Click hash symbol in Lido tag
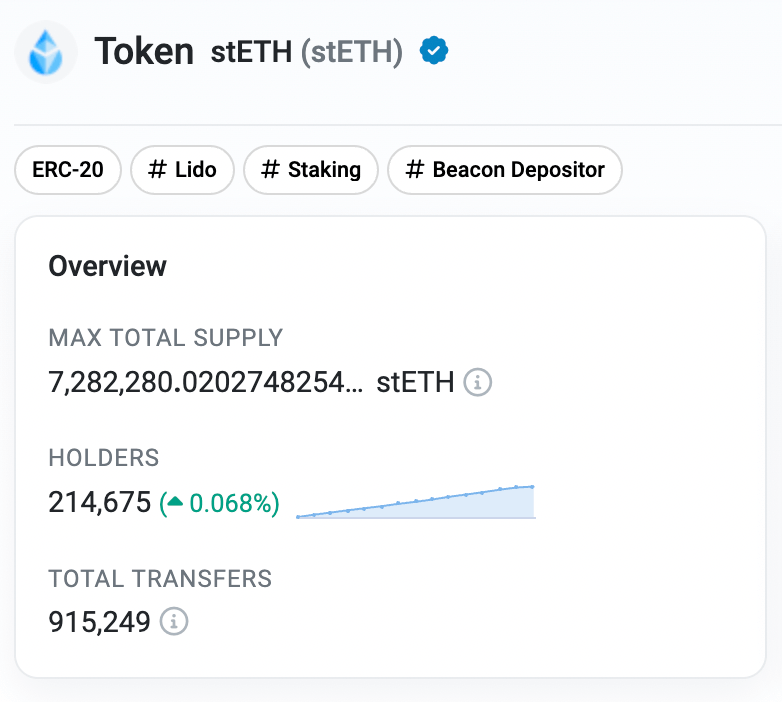782x702 pixels. coord(157,170)
